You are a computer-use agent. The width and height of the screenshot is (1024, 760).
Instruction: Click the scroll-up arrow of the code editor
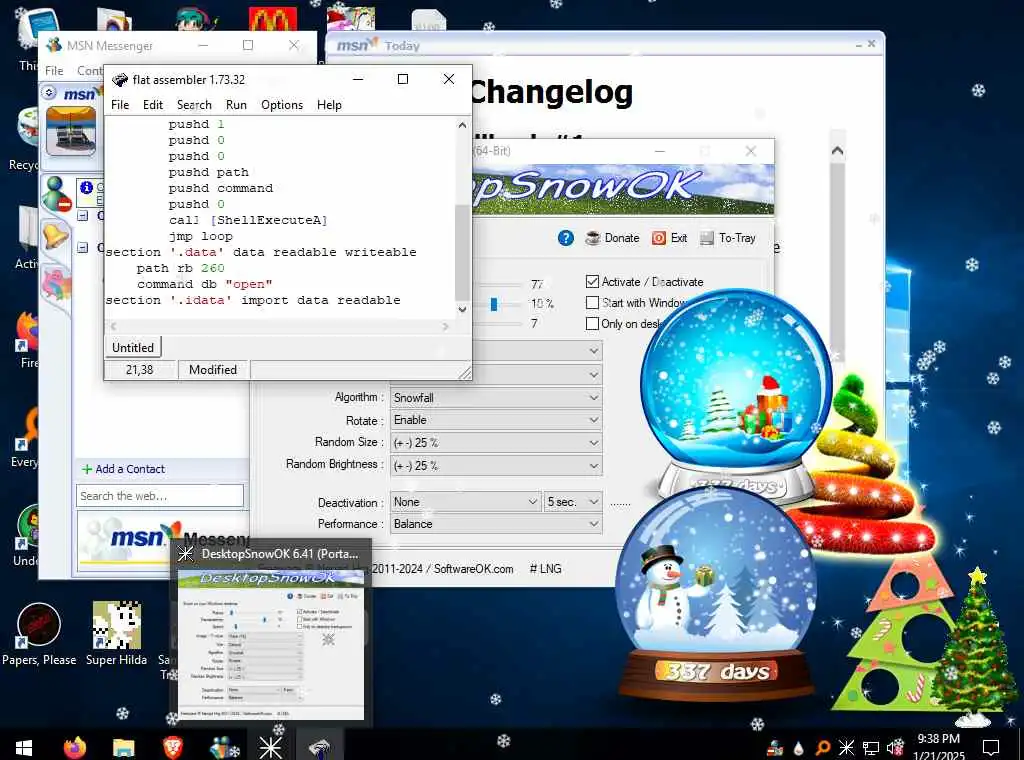pos(462,125)
